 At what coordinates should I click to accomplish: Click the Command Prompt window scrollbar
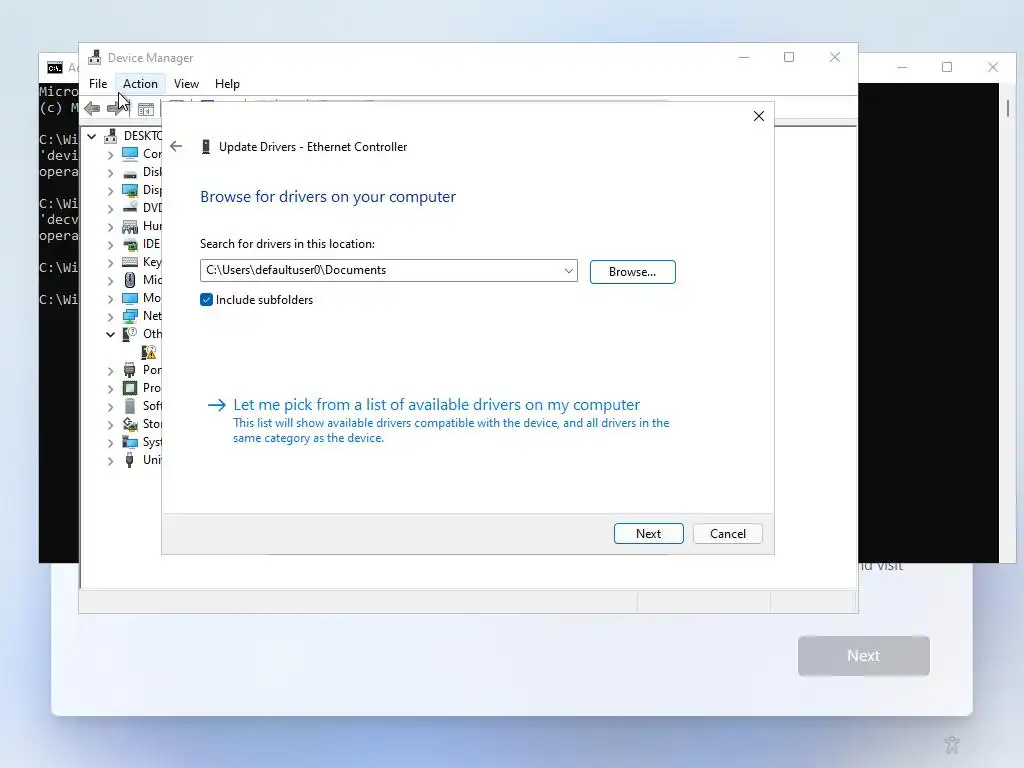pos(1008,108)
